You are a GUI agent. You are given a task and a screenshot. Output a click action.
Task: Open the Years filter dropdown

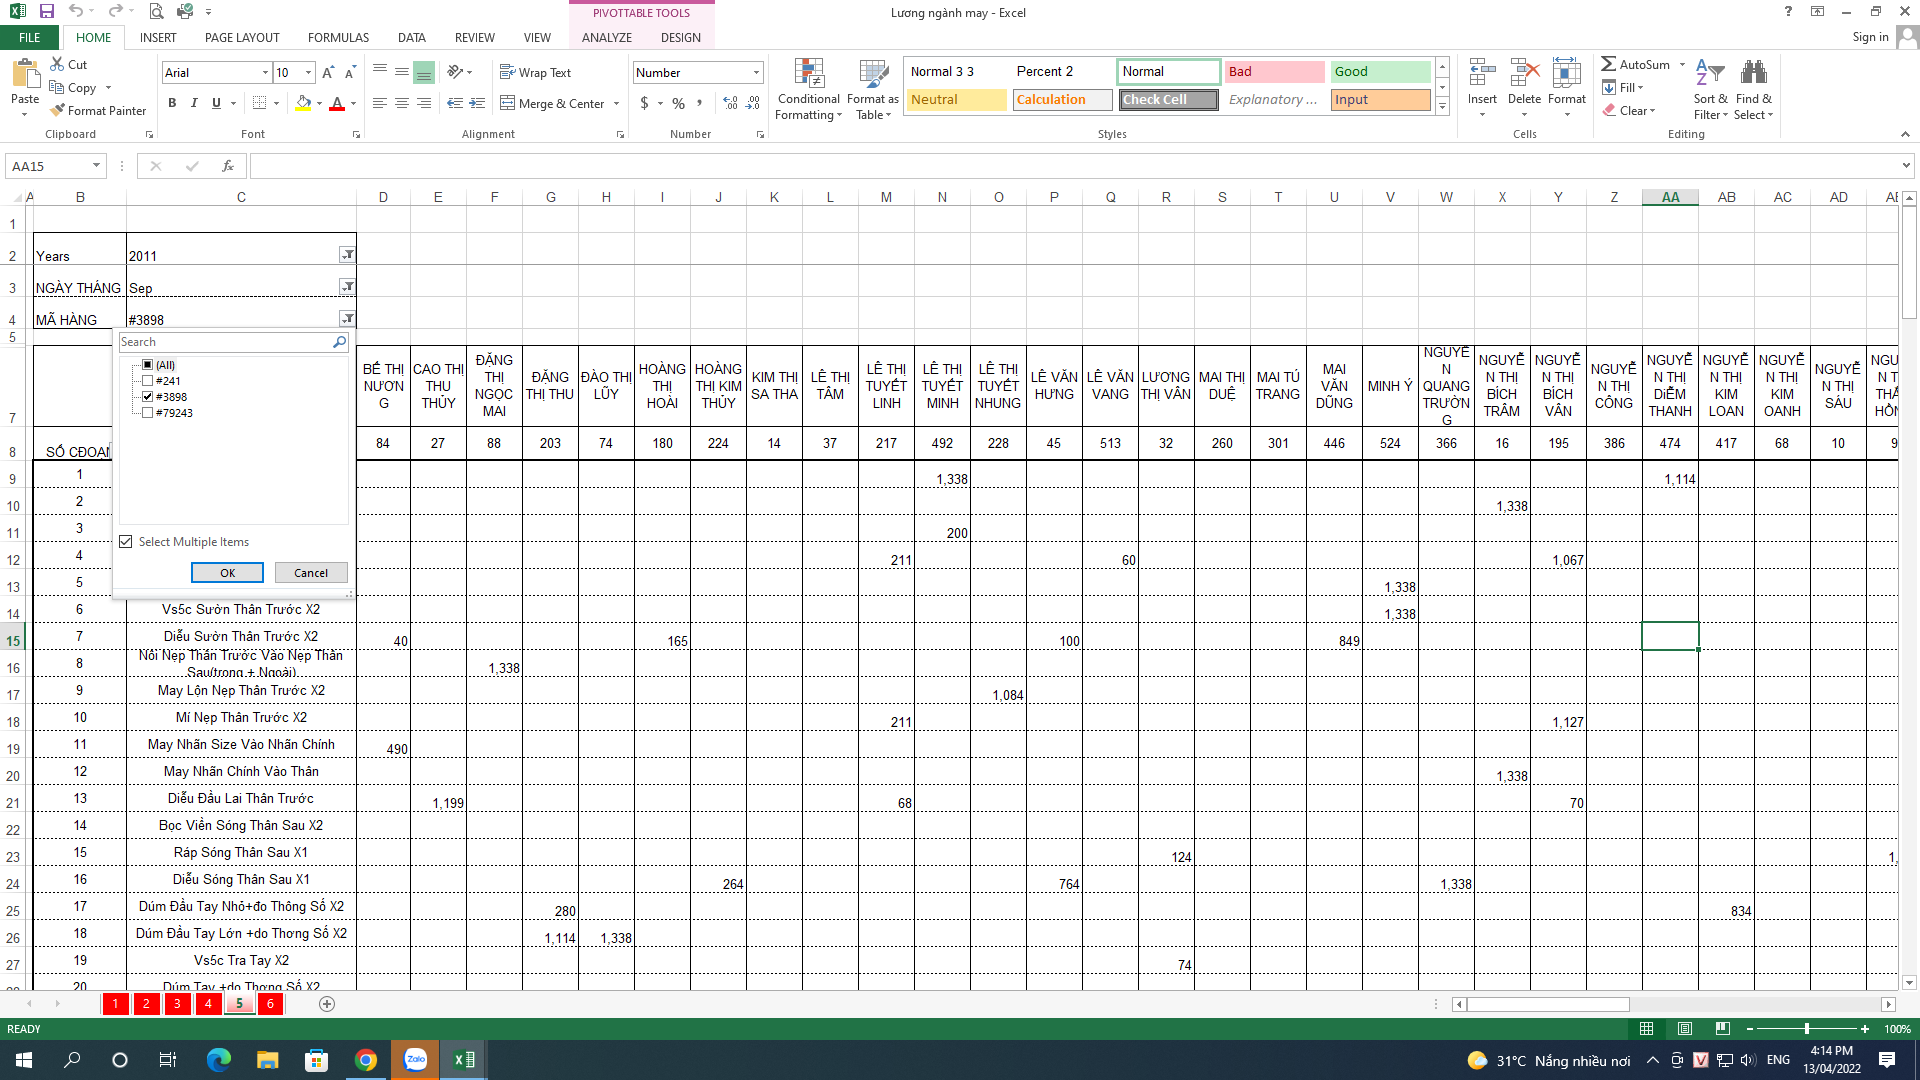click(347, 255)
